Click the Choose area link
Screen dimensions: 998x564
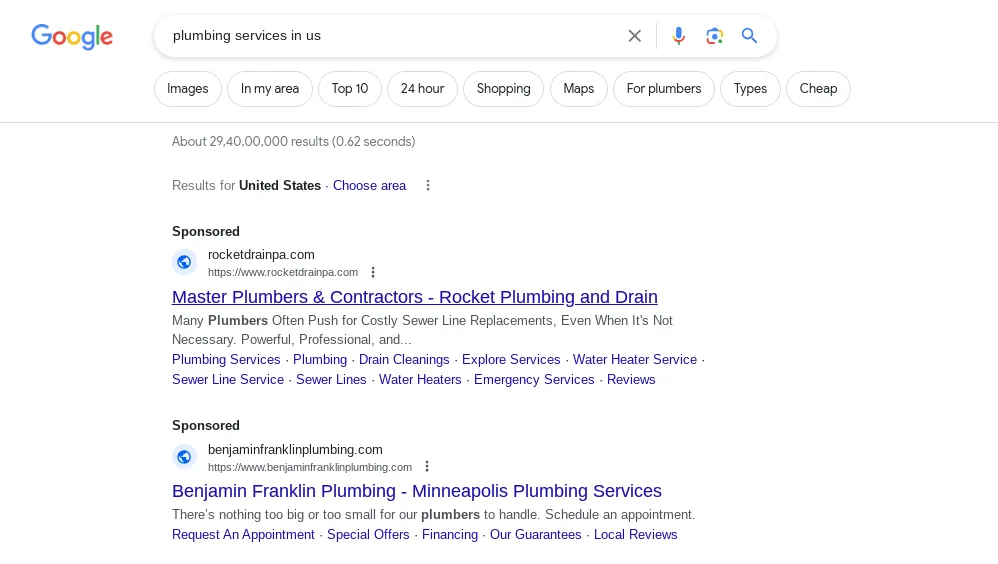click(x=369, y=185)
